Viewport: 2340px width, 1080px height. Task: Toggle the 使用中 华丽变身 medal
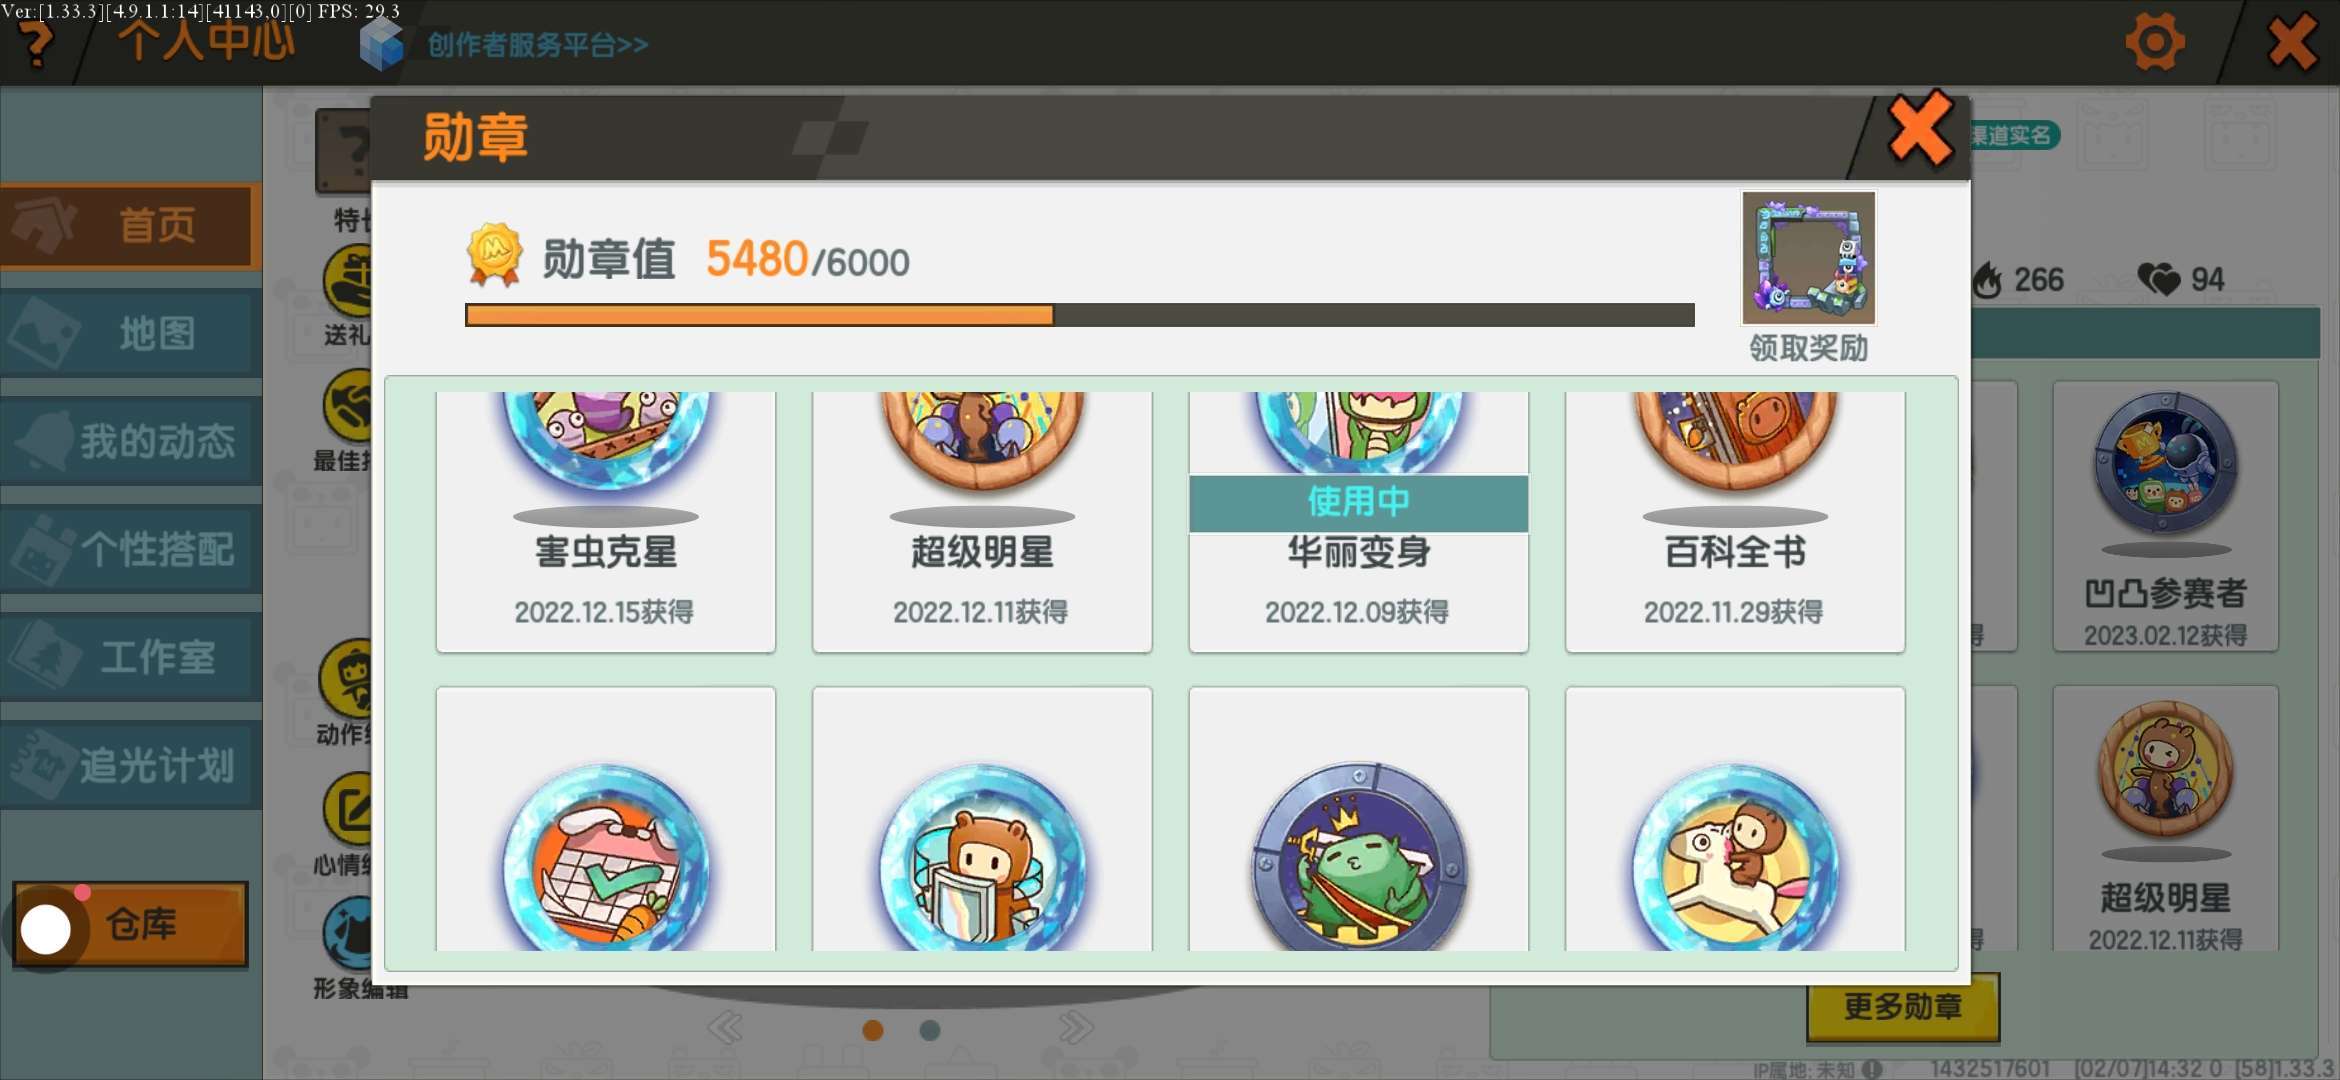click(1359, 521)
